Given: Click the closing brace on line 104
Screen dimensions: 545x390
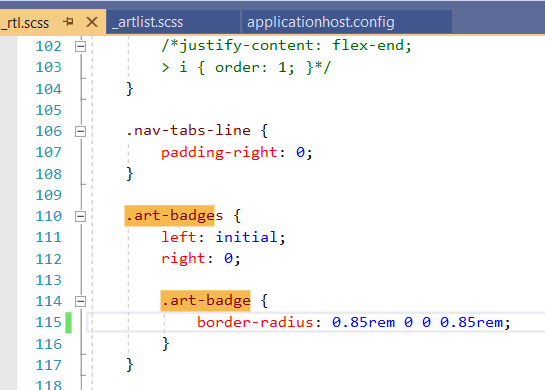Looking at the screenshot, I should [x=130, y=89].
